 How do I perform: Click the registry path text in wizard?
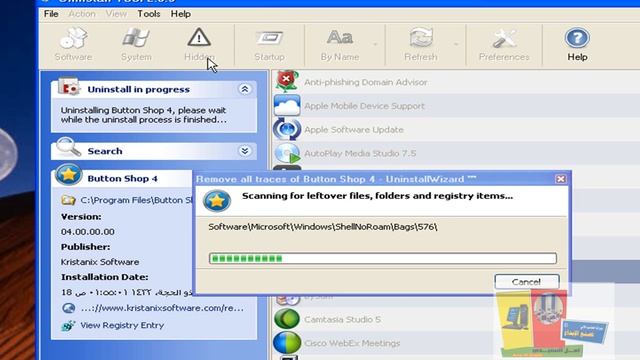(323, 227)
